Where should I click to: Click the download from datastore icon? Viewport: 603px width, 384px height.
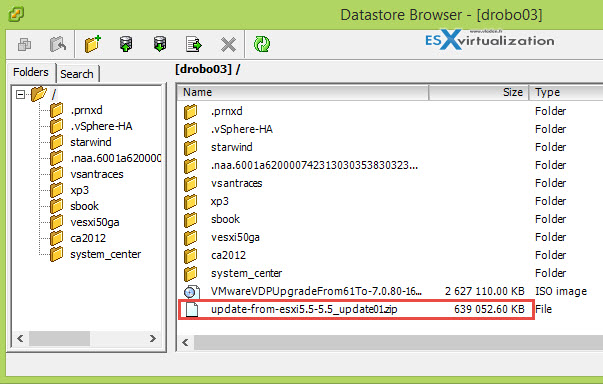pyautogui.click(x=160, y=44)
